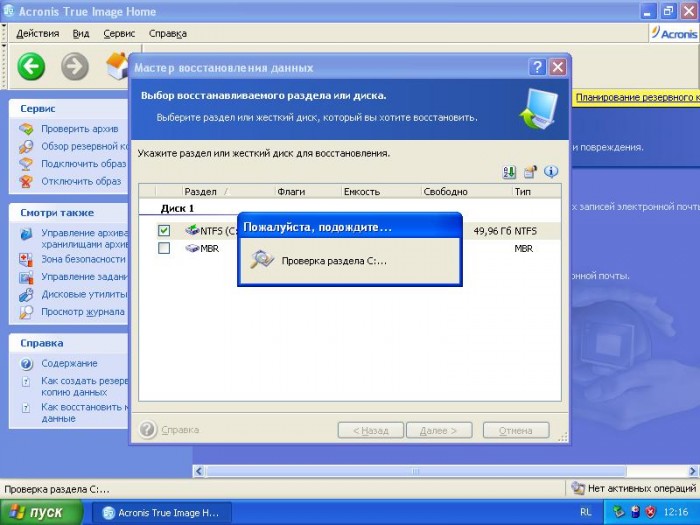Screen dimensions: 700x525
Task: Click the Справка help icon in wizard footer
Action: click(x=147, y=430)
